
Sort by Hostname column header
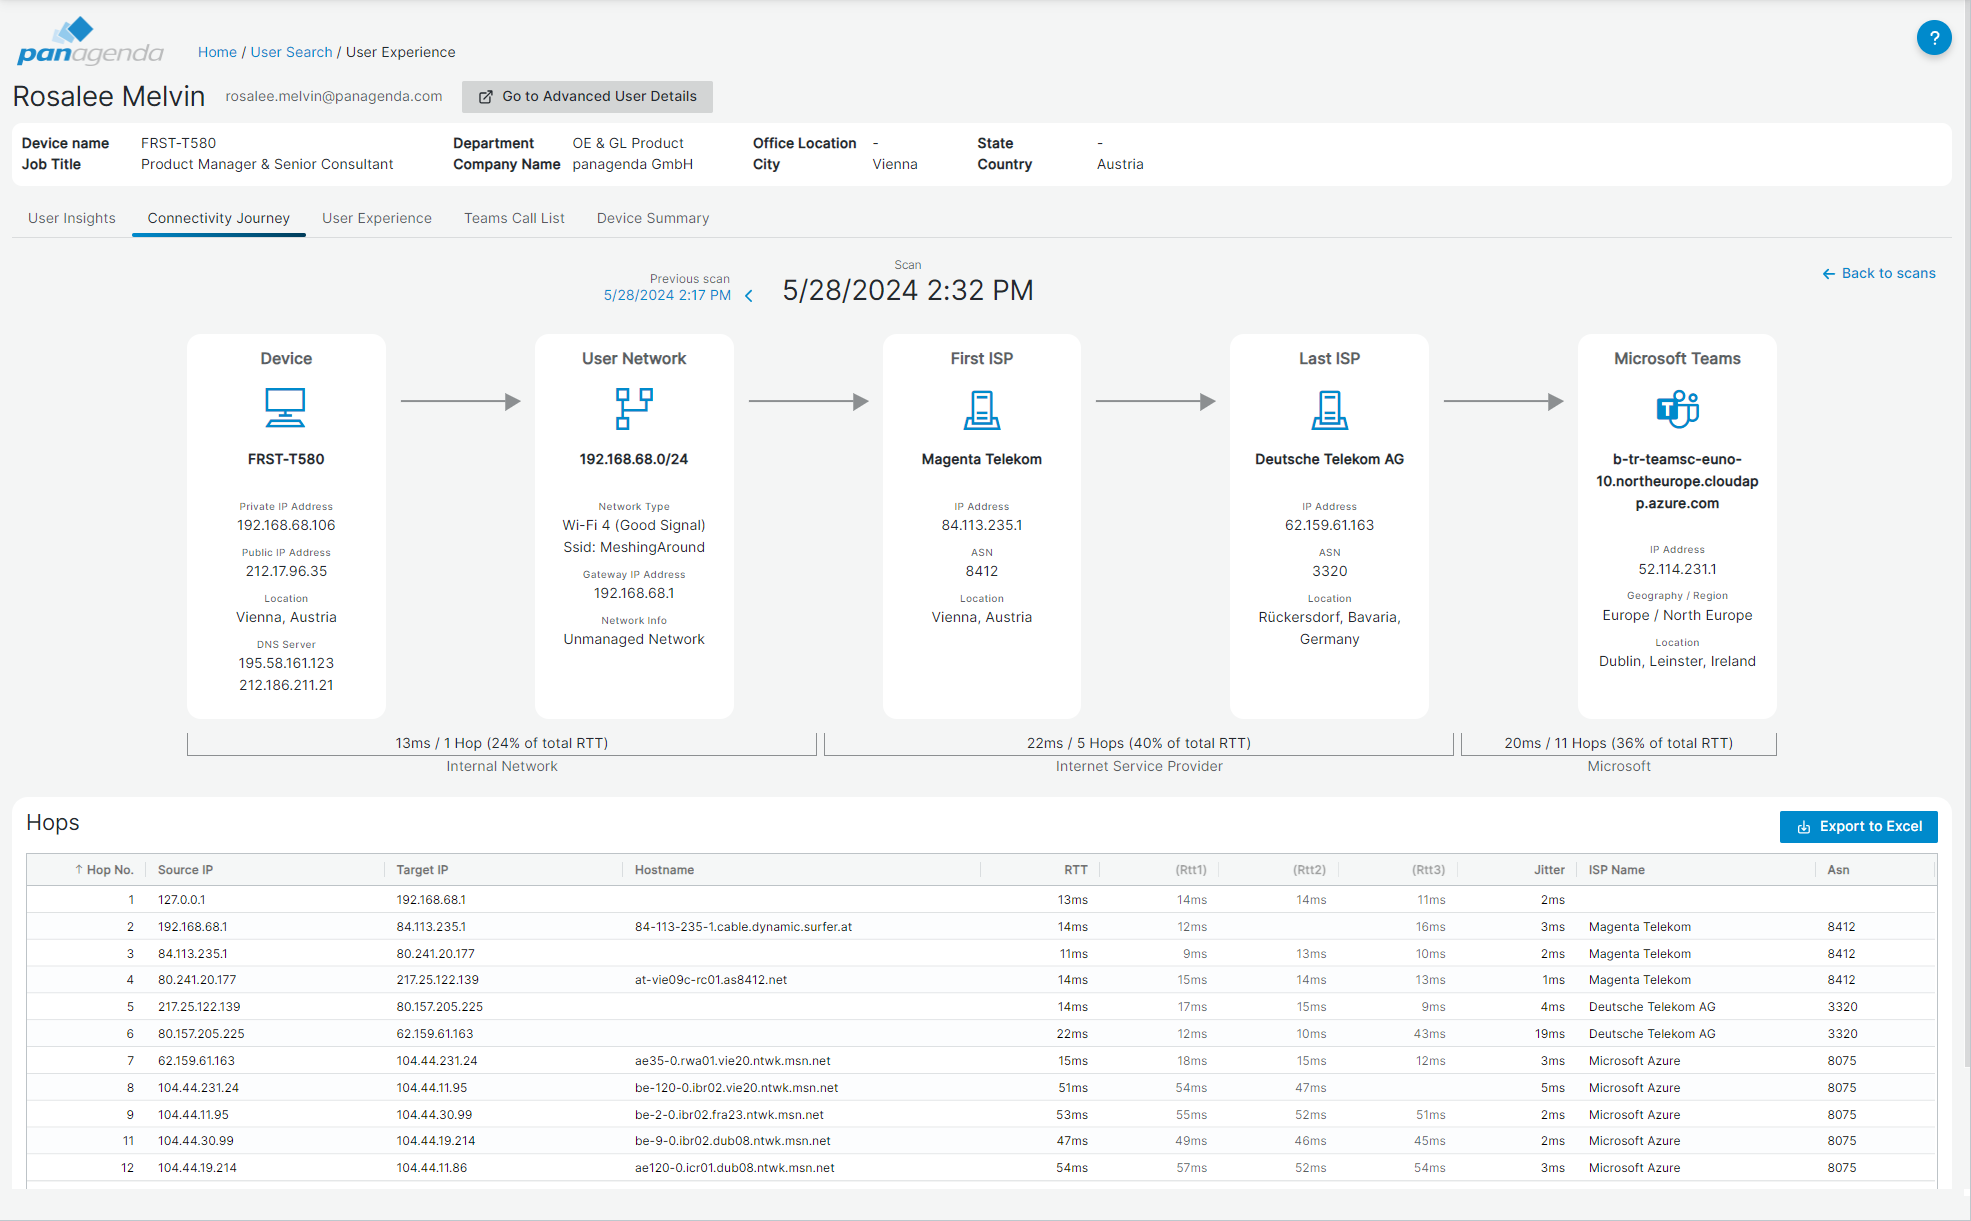664,870
